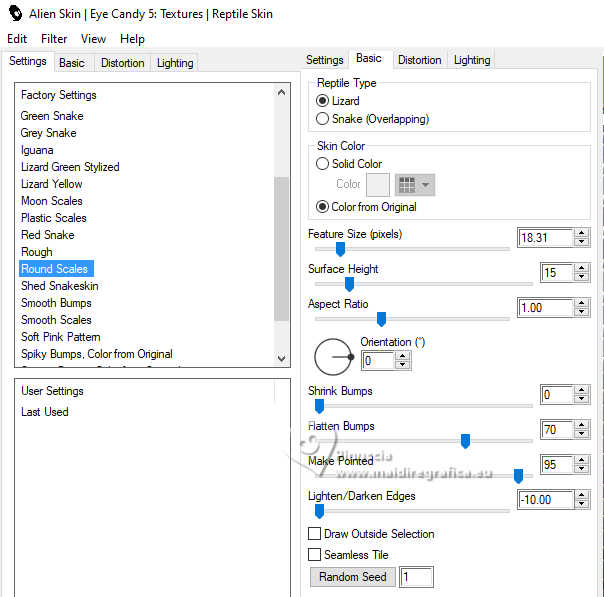This screenshot has height=597, width=604.
Task: Click the settings list scroll up arrow
Action: click(282, 92)
